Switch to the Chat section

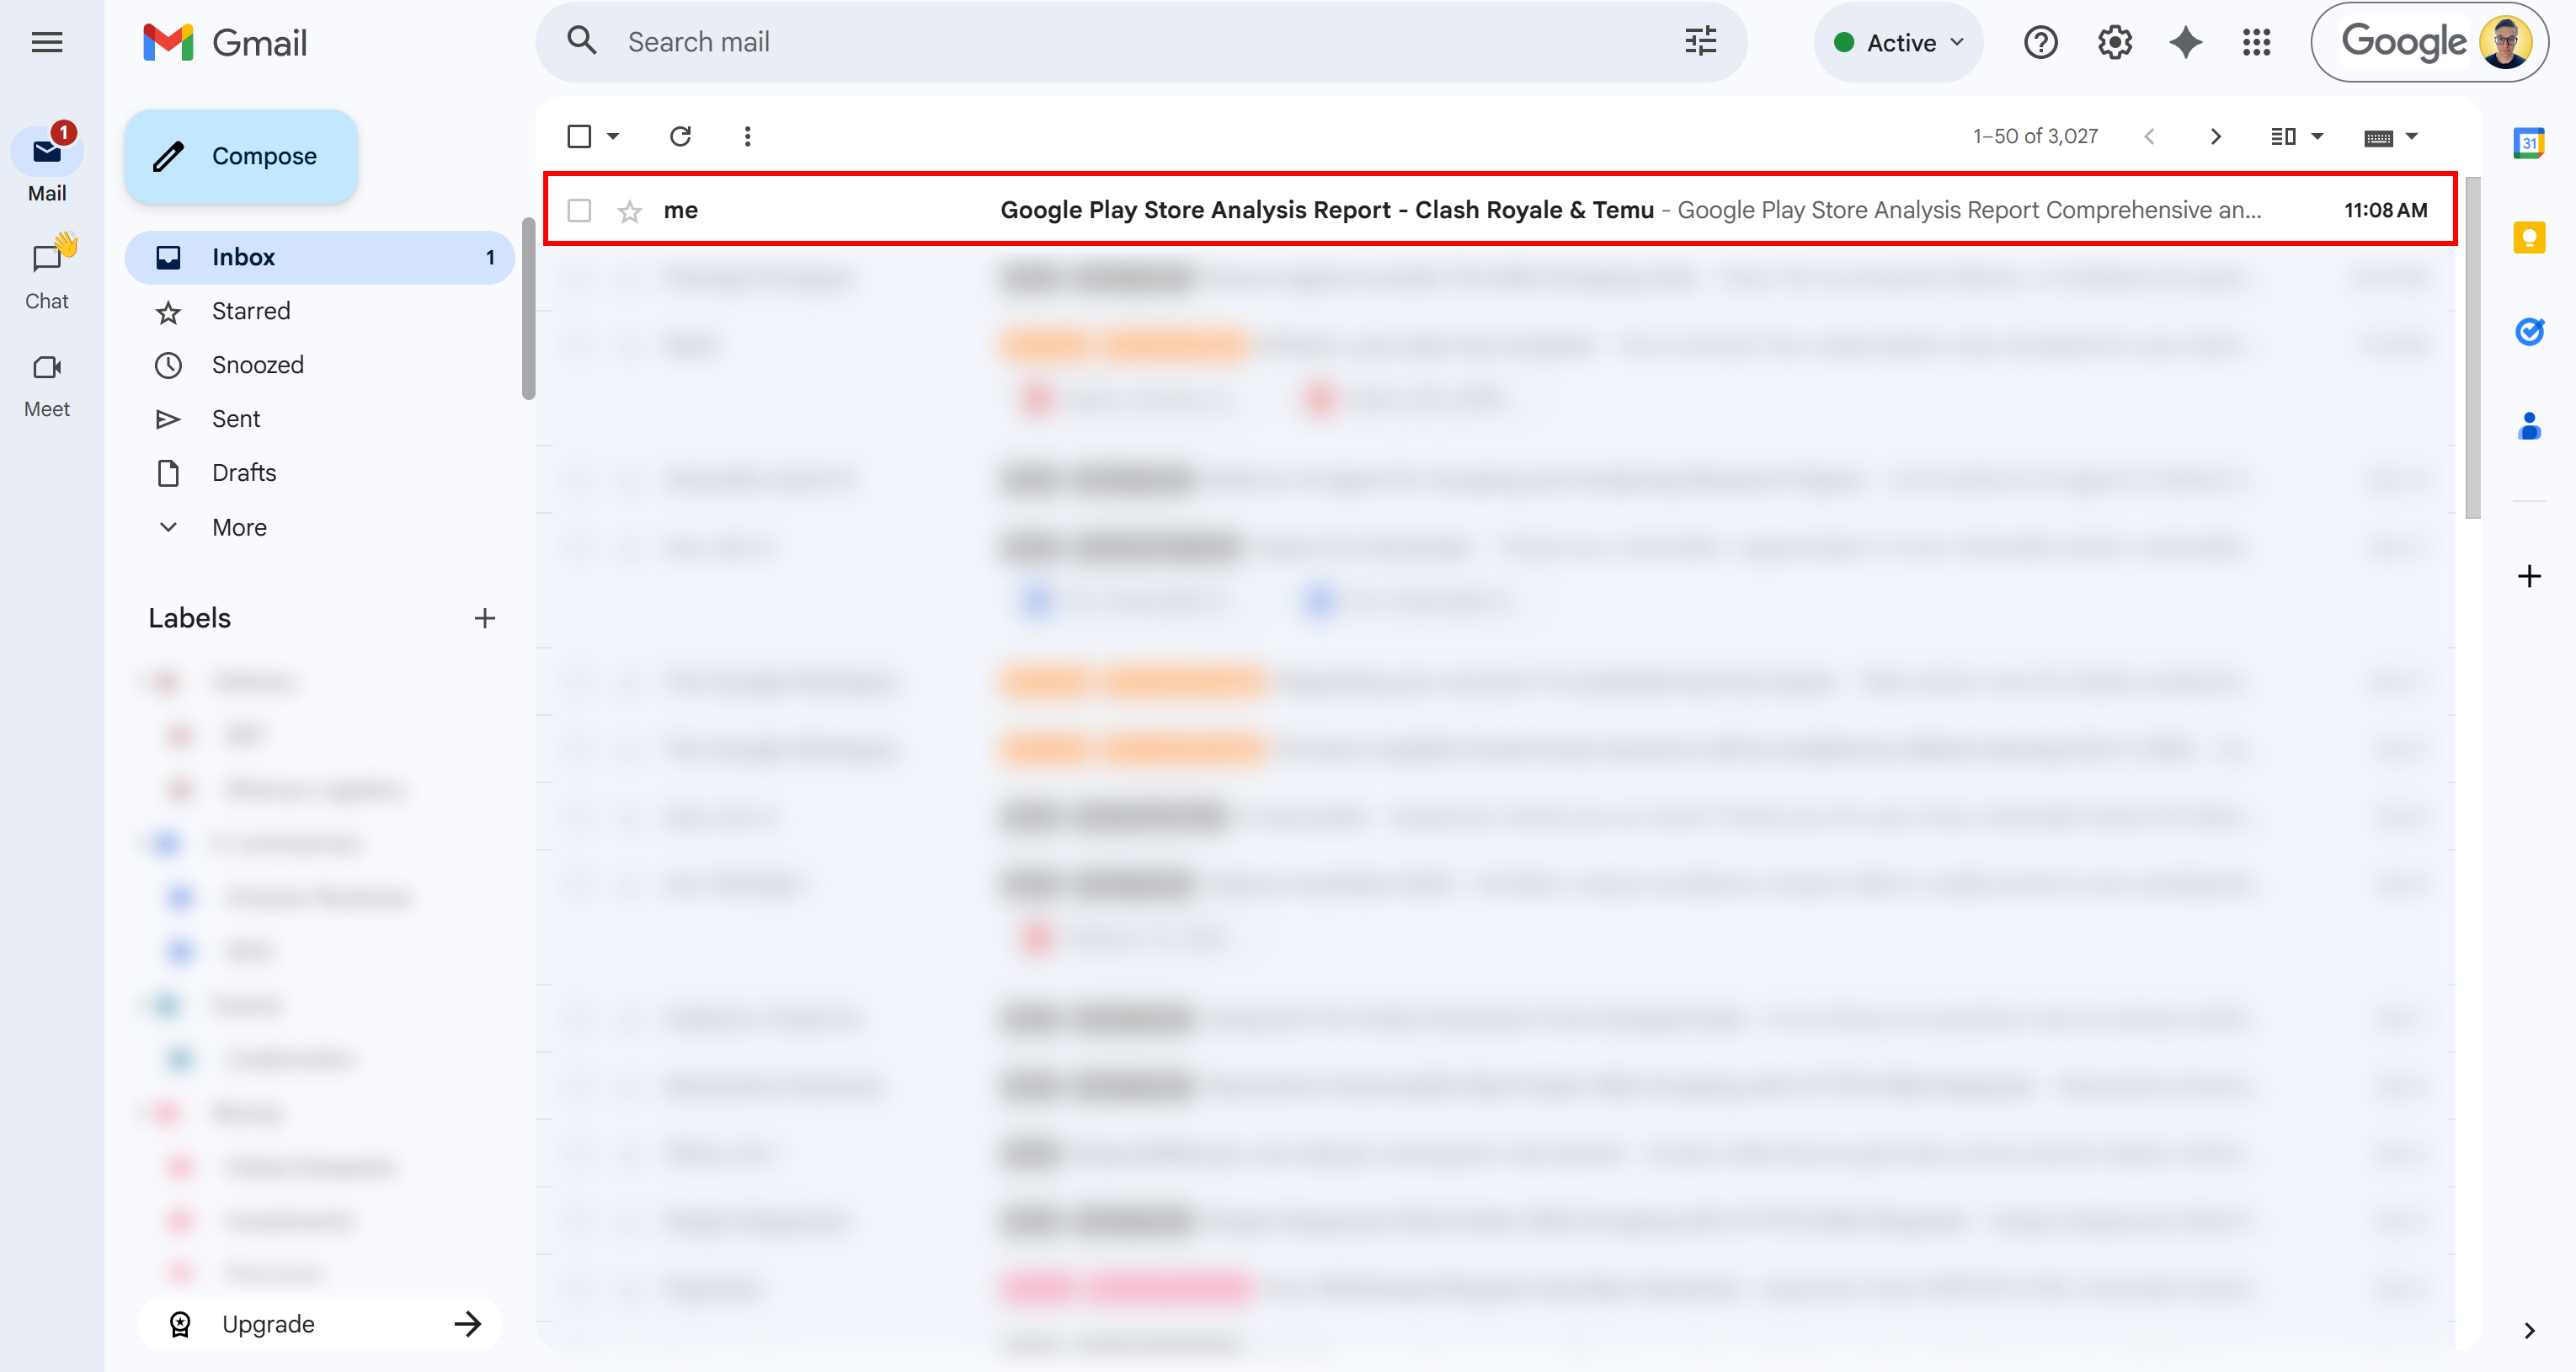click(46, 270)
